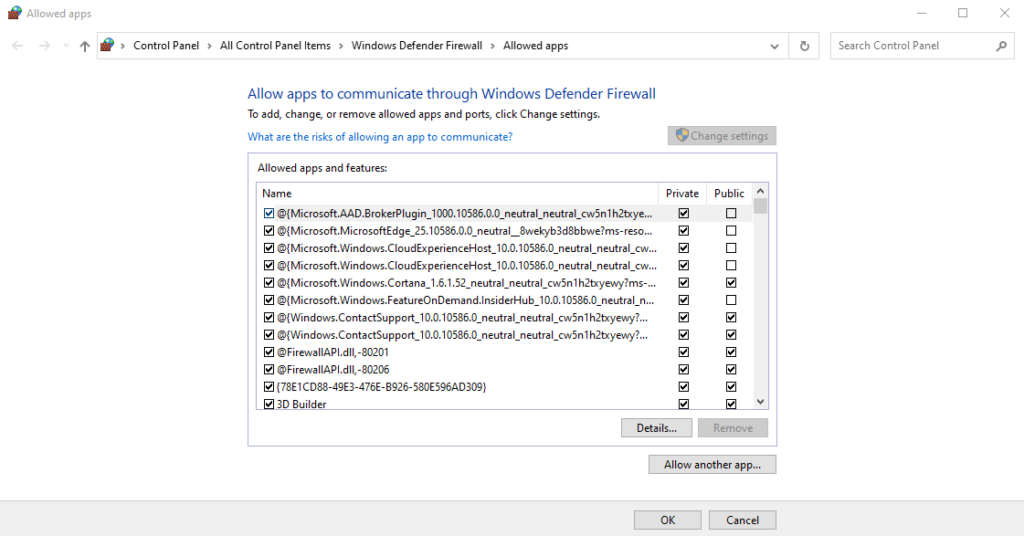Click the Private column header
The width and height of the screenshot is (1024, 536).
coord(682,193)
